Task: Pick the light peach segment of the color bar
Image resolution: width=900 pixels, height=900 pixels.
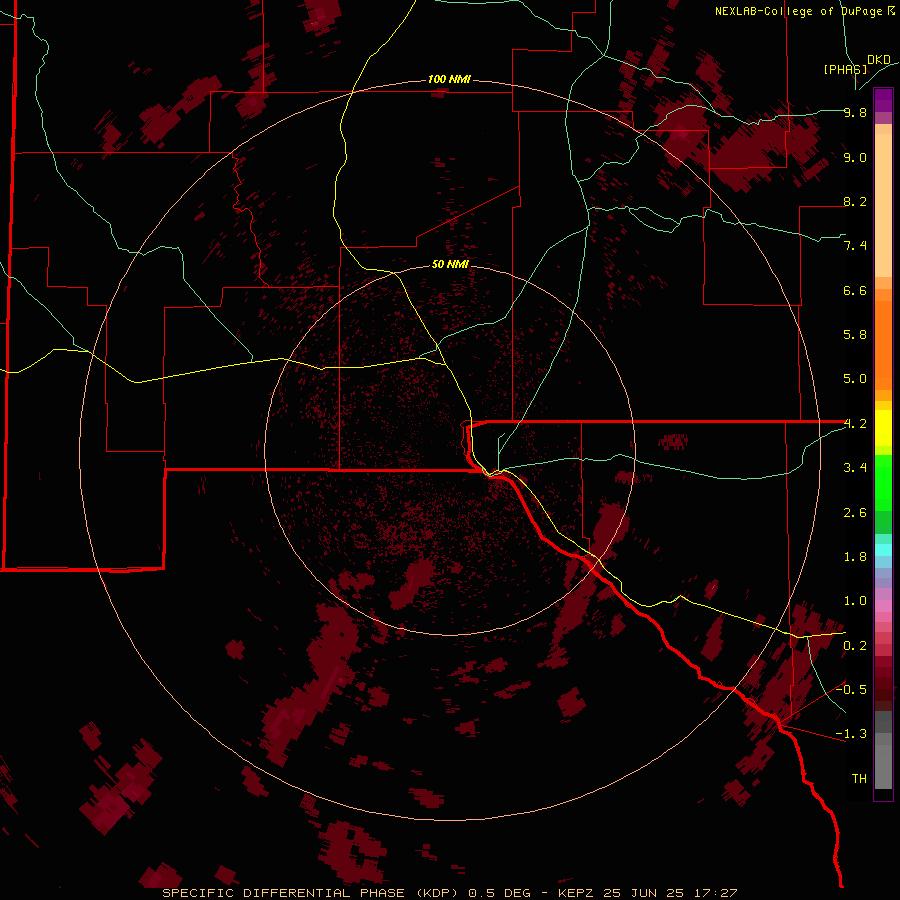Action: [x=883, y=205]
